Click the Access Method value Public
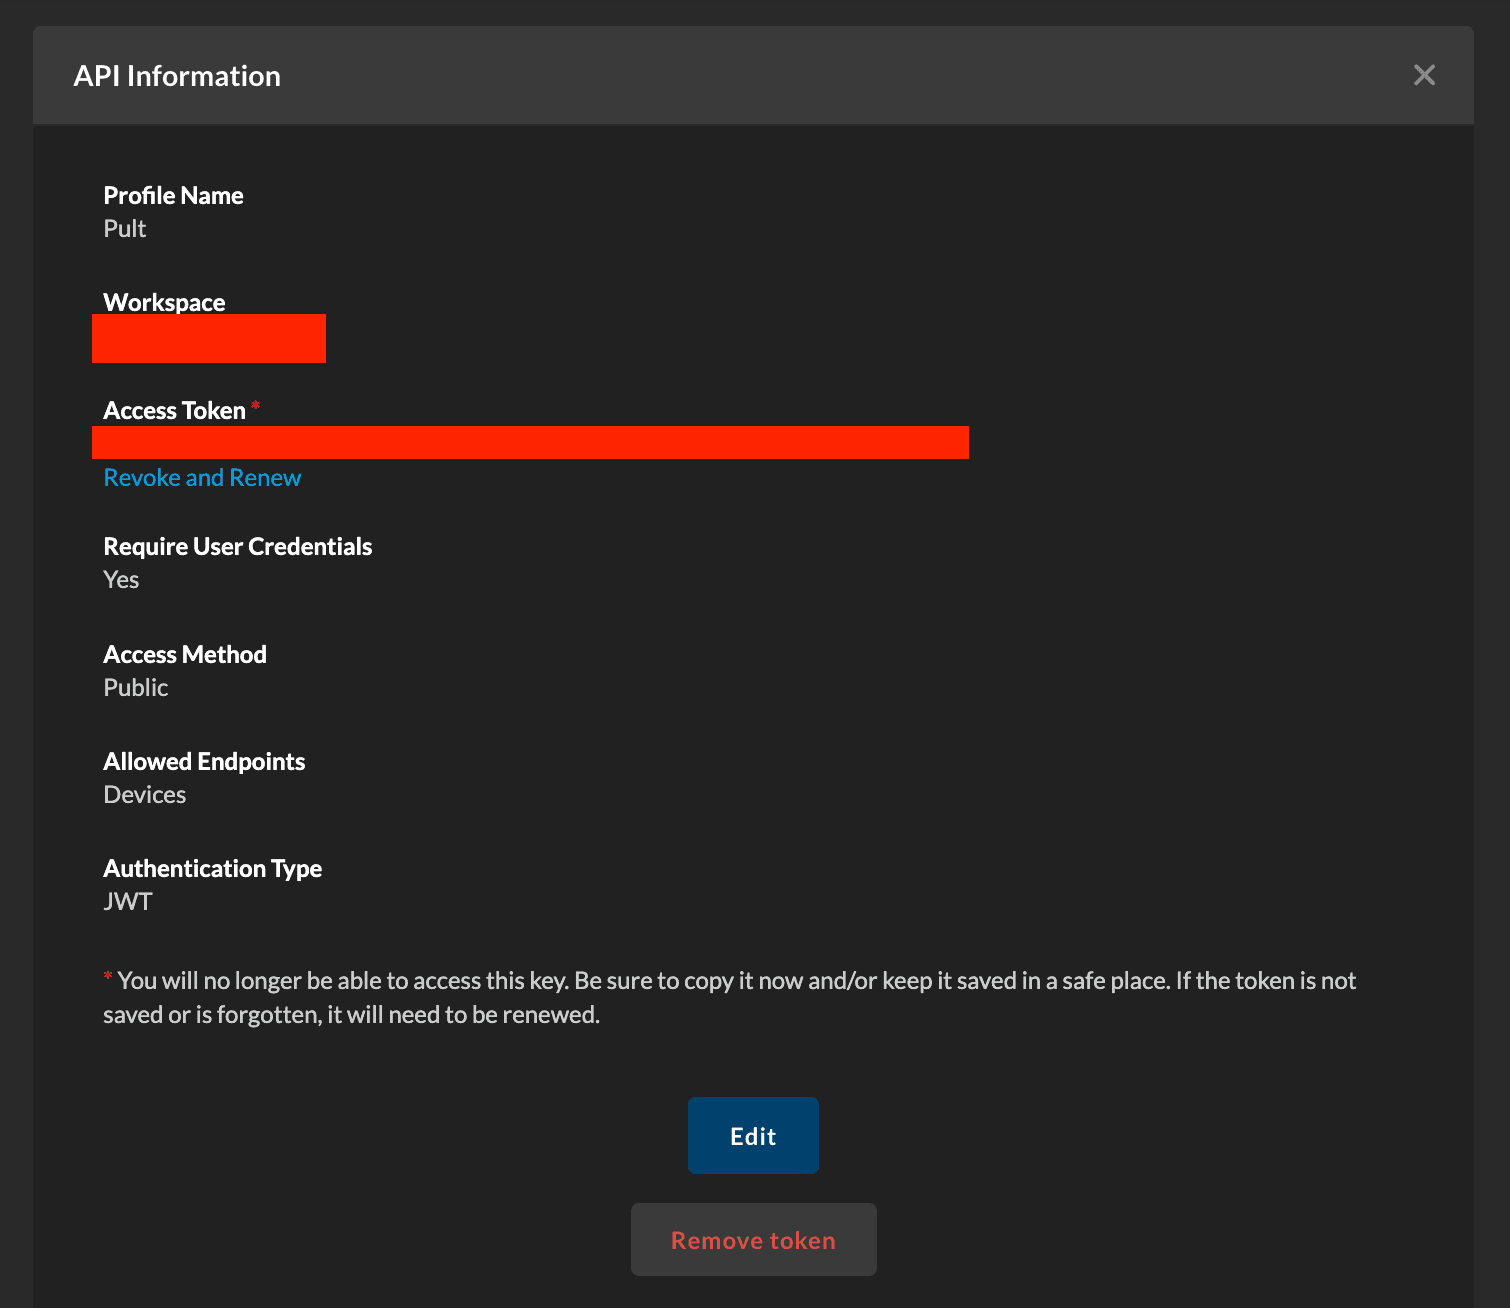The width and height of the screenshot is (1510, 1308). coord(135,687)
